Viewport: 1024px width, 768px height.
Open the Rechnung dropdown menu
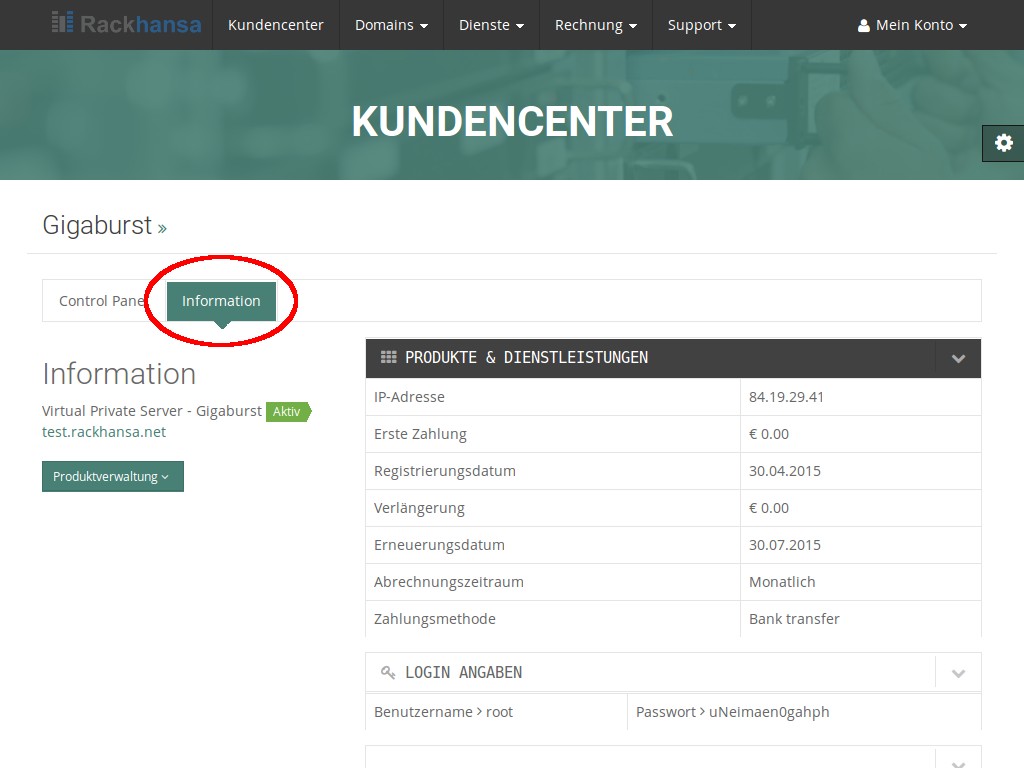[x=596, y=25]
